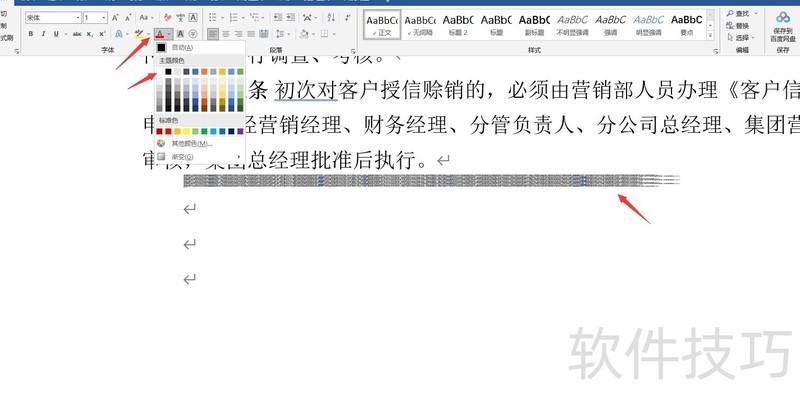This screenshot has width=800, height=413.
Task: Click the numbered list icon
Action: (x=233, y=18)
